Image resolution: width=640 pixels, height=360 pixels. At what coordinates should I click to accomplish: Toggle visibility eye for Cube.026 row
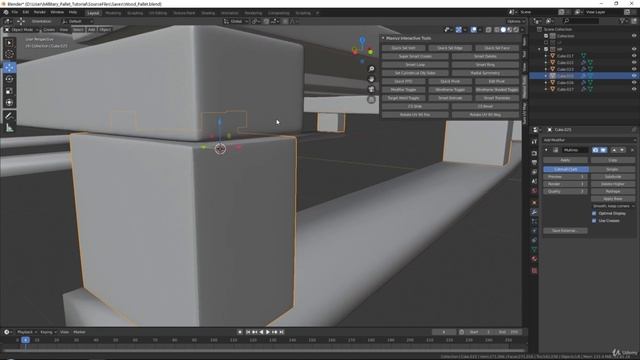(634, 82)
